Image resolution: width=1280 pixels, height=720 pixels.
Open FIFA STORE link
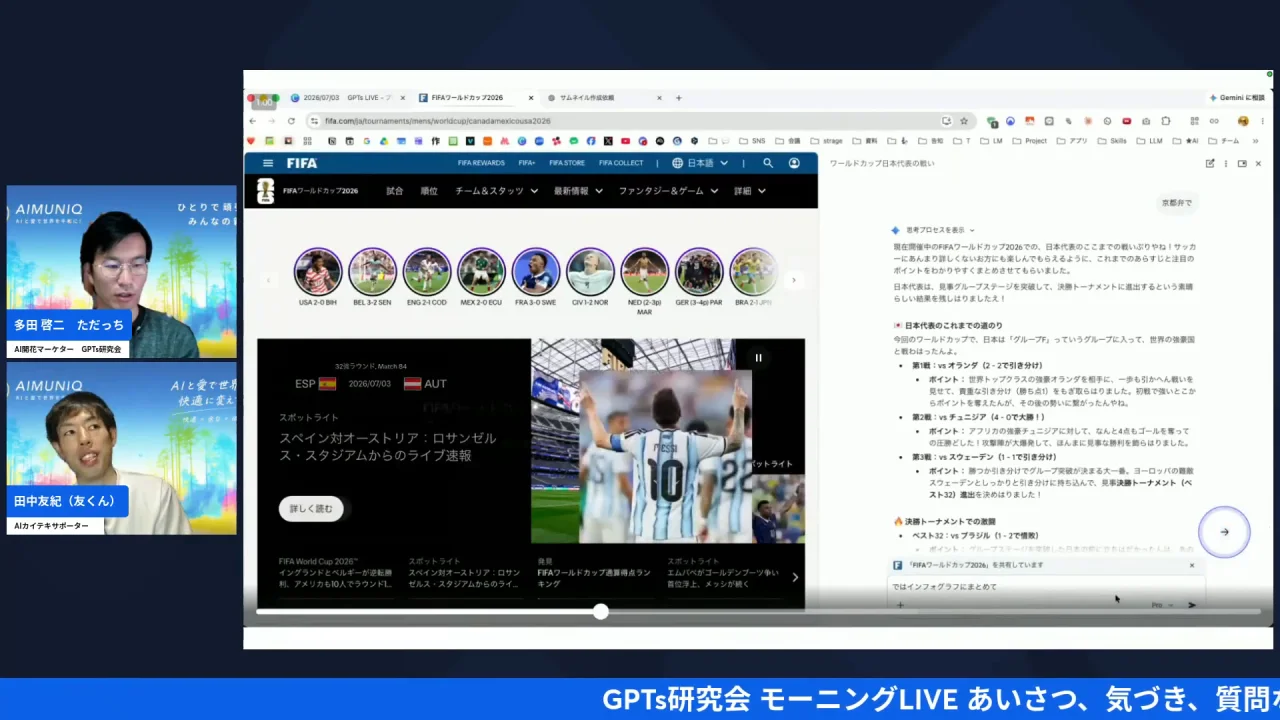point(567,163)
